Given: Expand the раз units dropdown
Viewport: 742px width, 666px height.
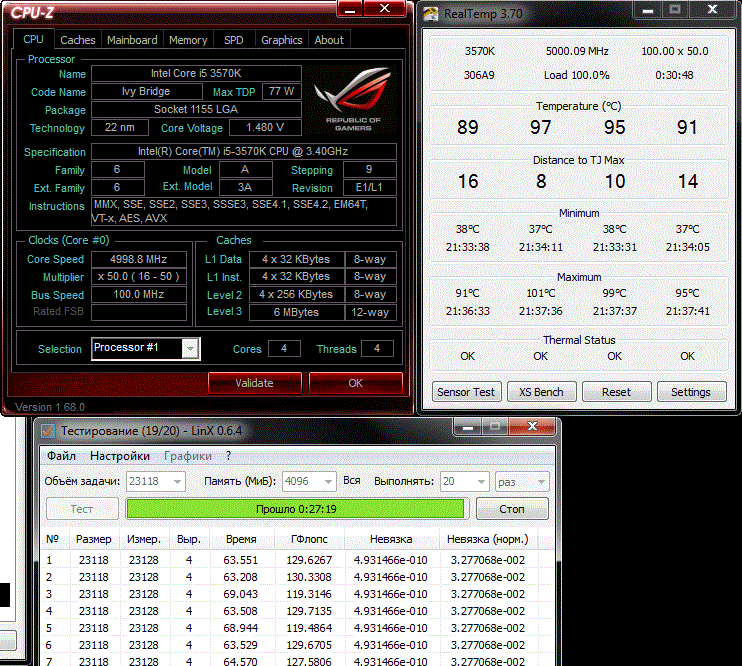Looking at the screenshot, I should click(x=541, y=481).
